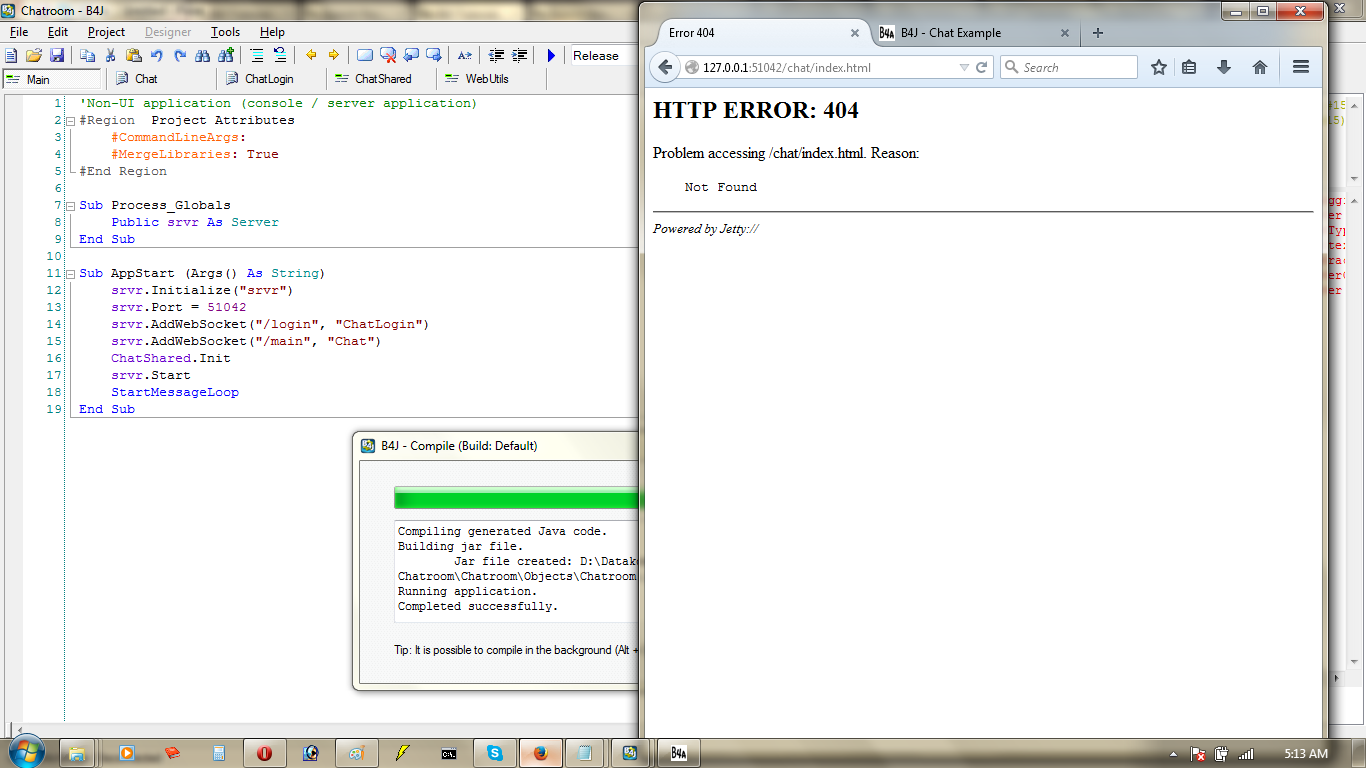The image size is (1366, 768).
Task: Click the compile progress bar
Action: (516, 498)
